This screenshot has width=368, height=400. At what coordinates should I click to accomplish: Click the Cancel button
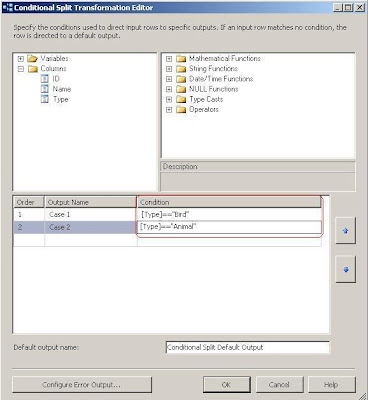pyautogui.click(x=279, y=385)
